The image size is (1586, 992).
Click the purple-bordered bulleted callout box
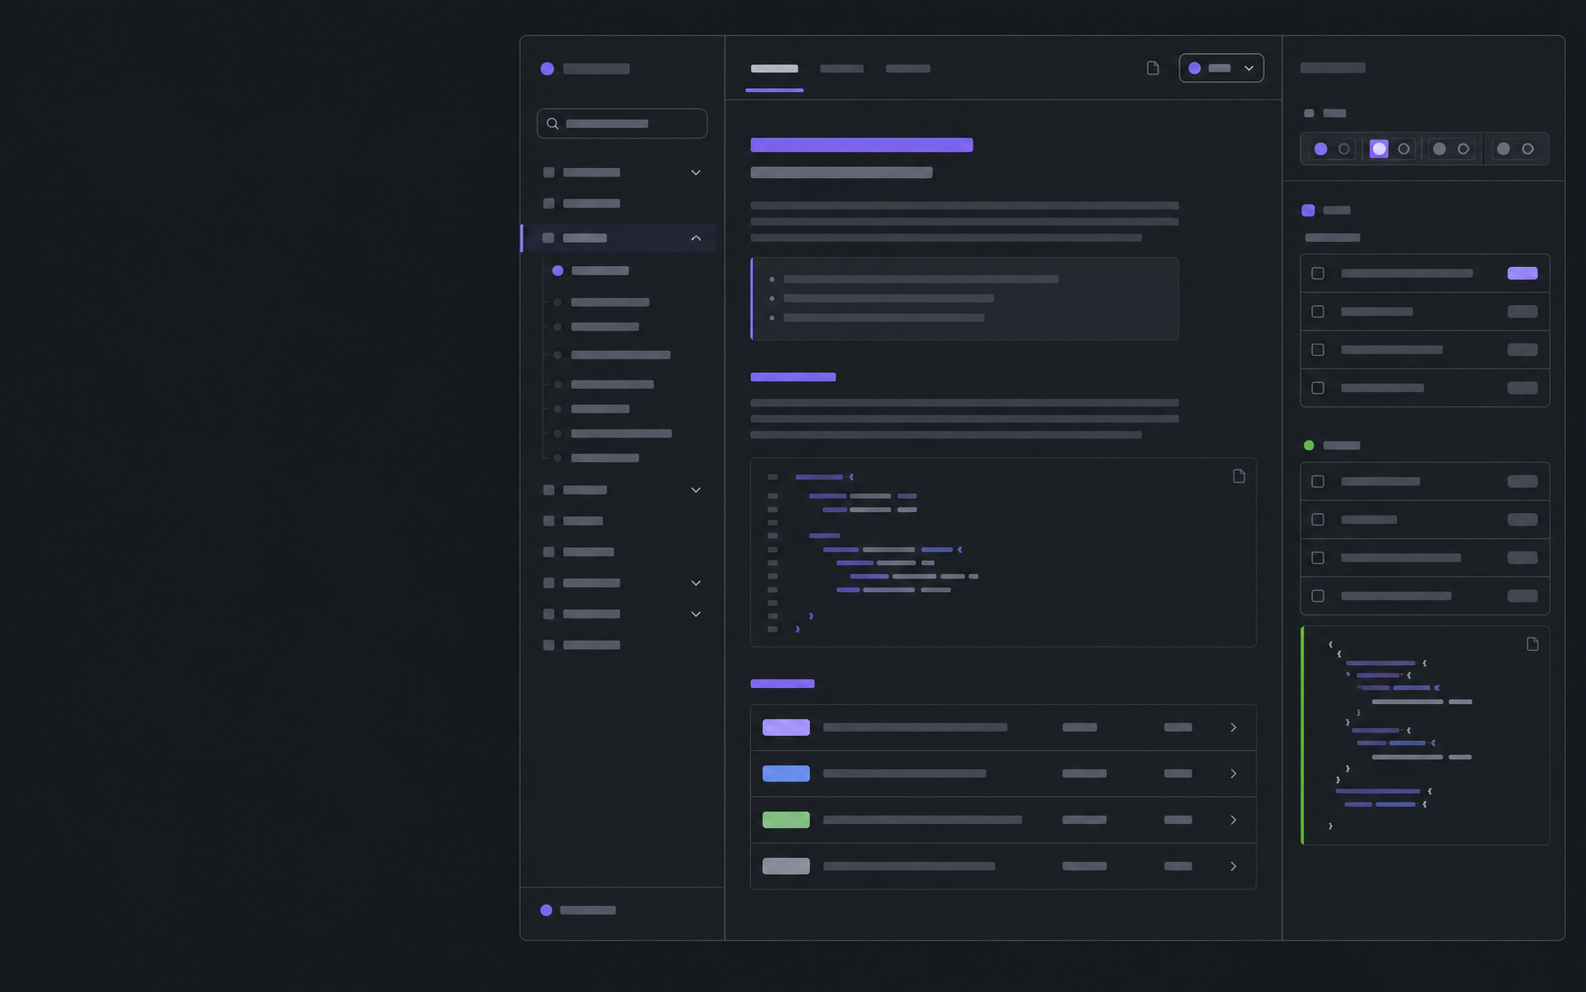point(965,299)
